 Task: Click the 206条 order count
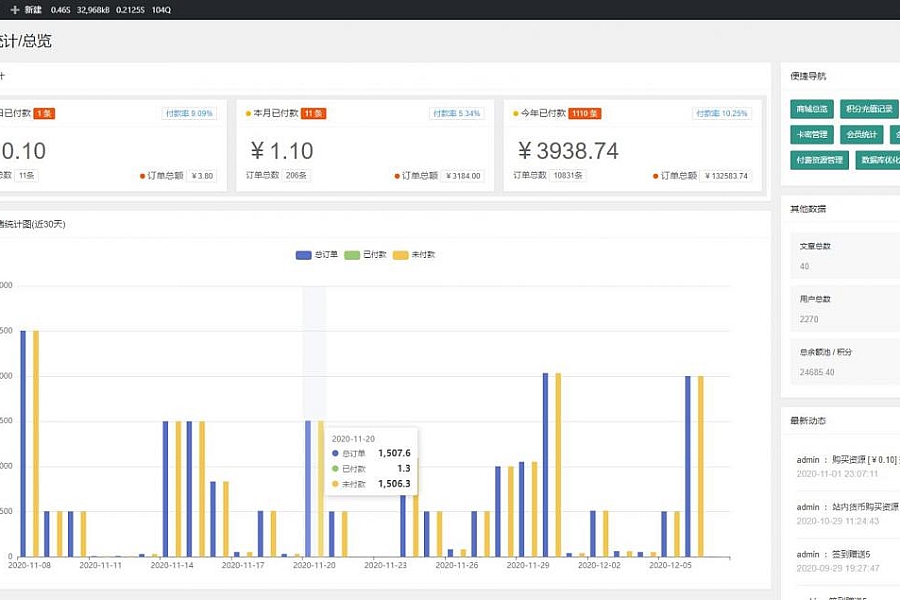(x=296, y=175)
